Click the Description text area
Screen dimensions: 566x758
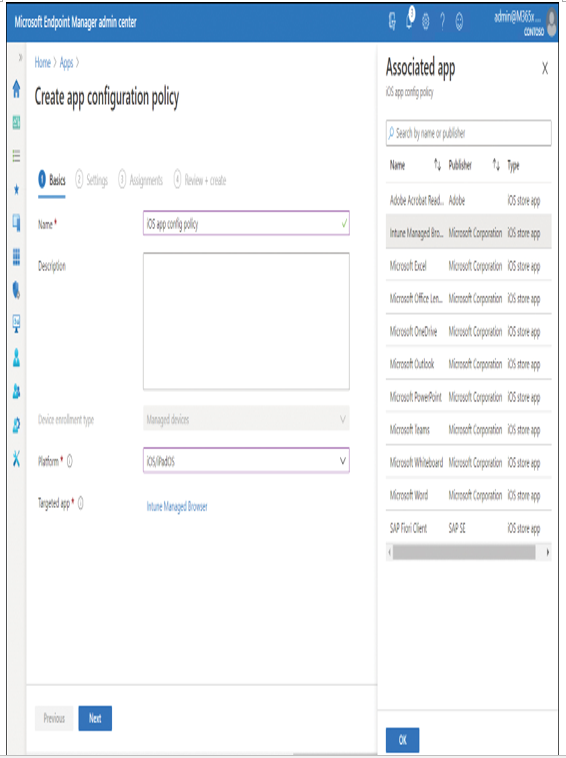246,321
